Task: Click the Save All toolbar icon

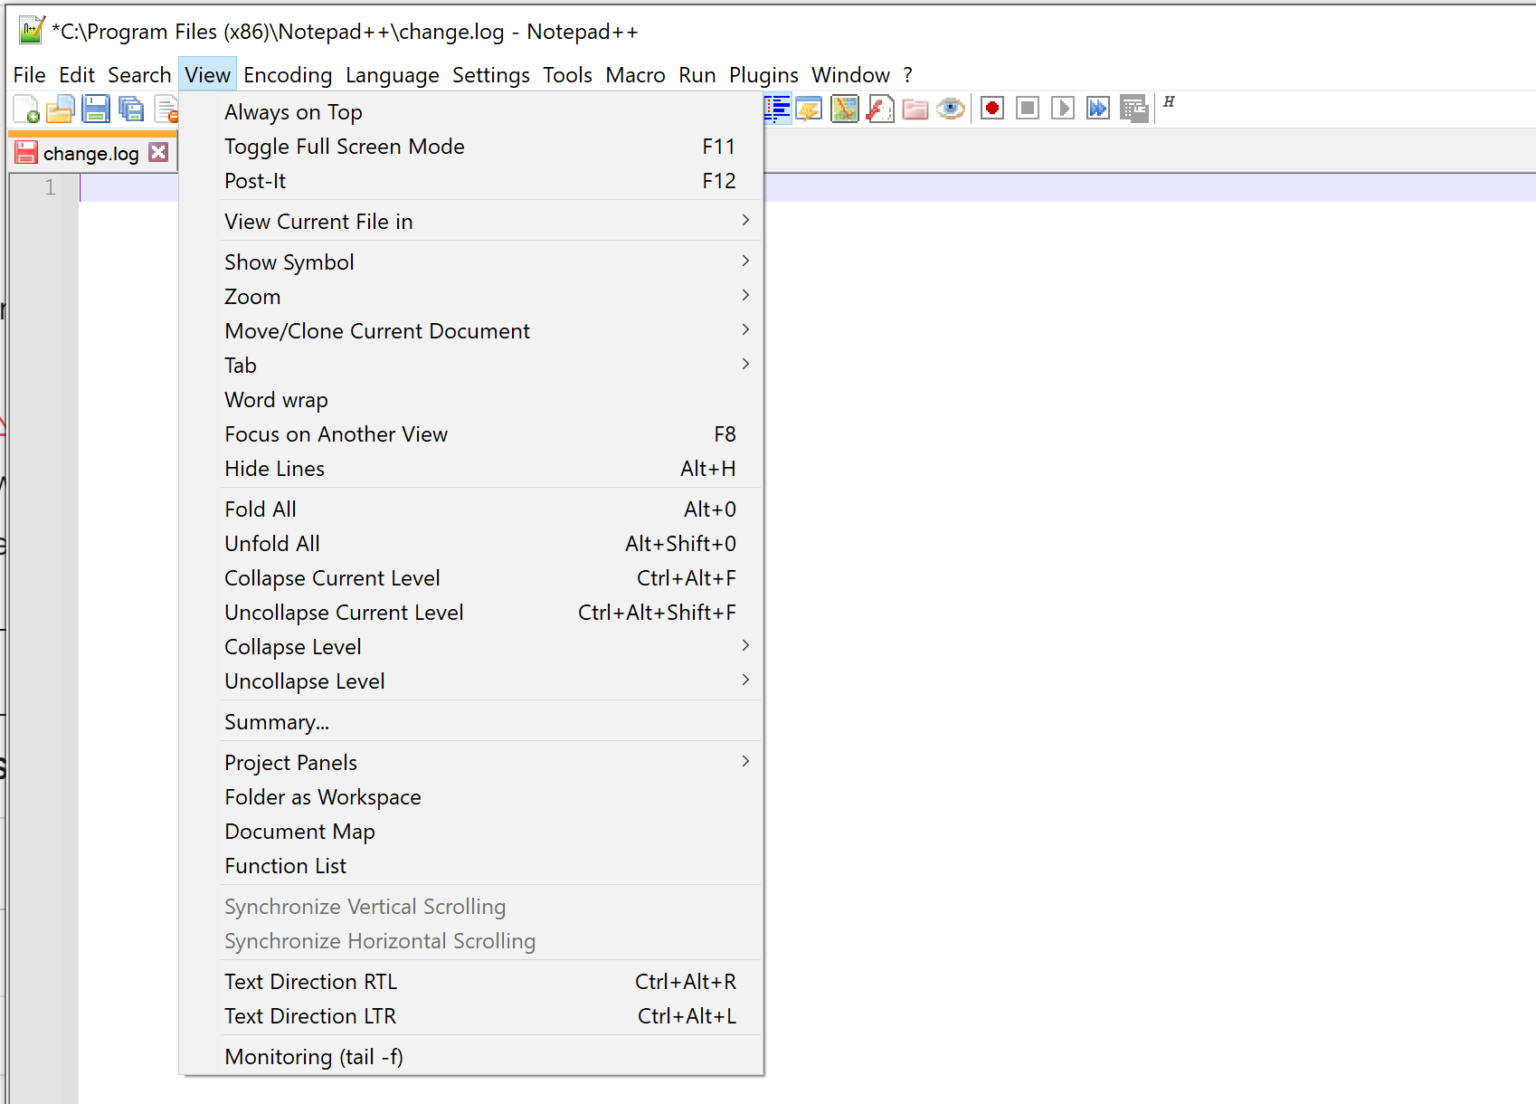Action: (x=131, y=109)
